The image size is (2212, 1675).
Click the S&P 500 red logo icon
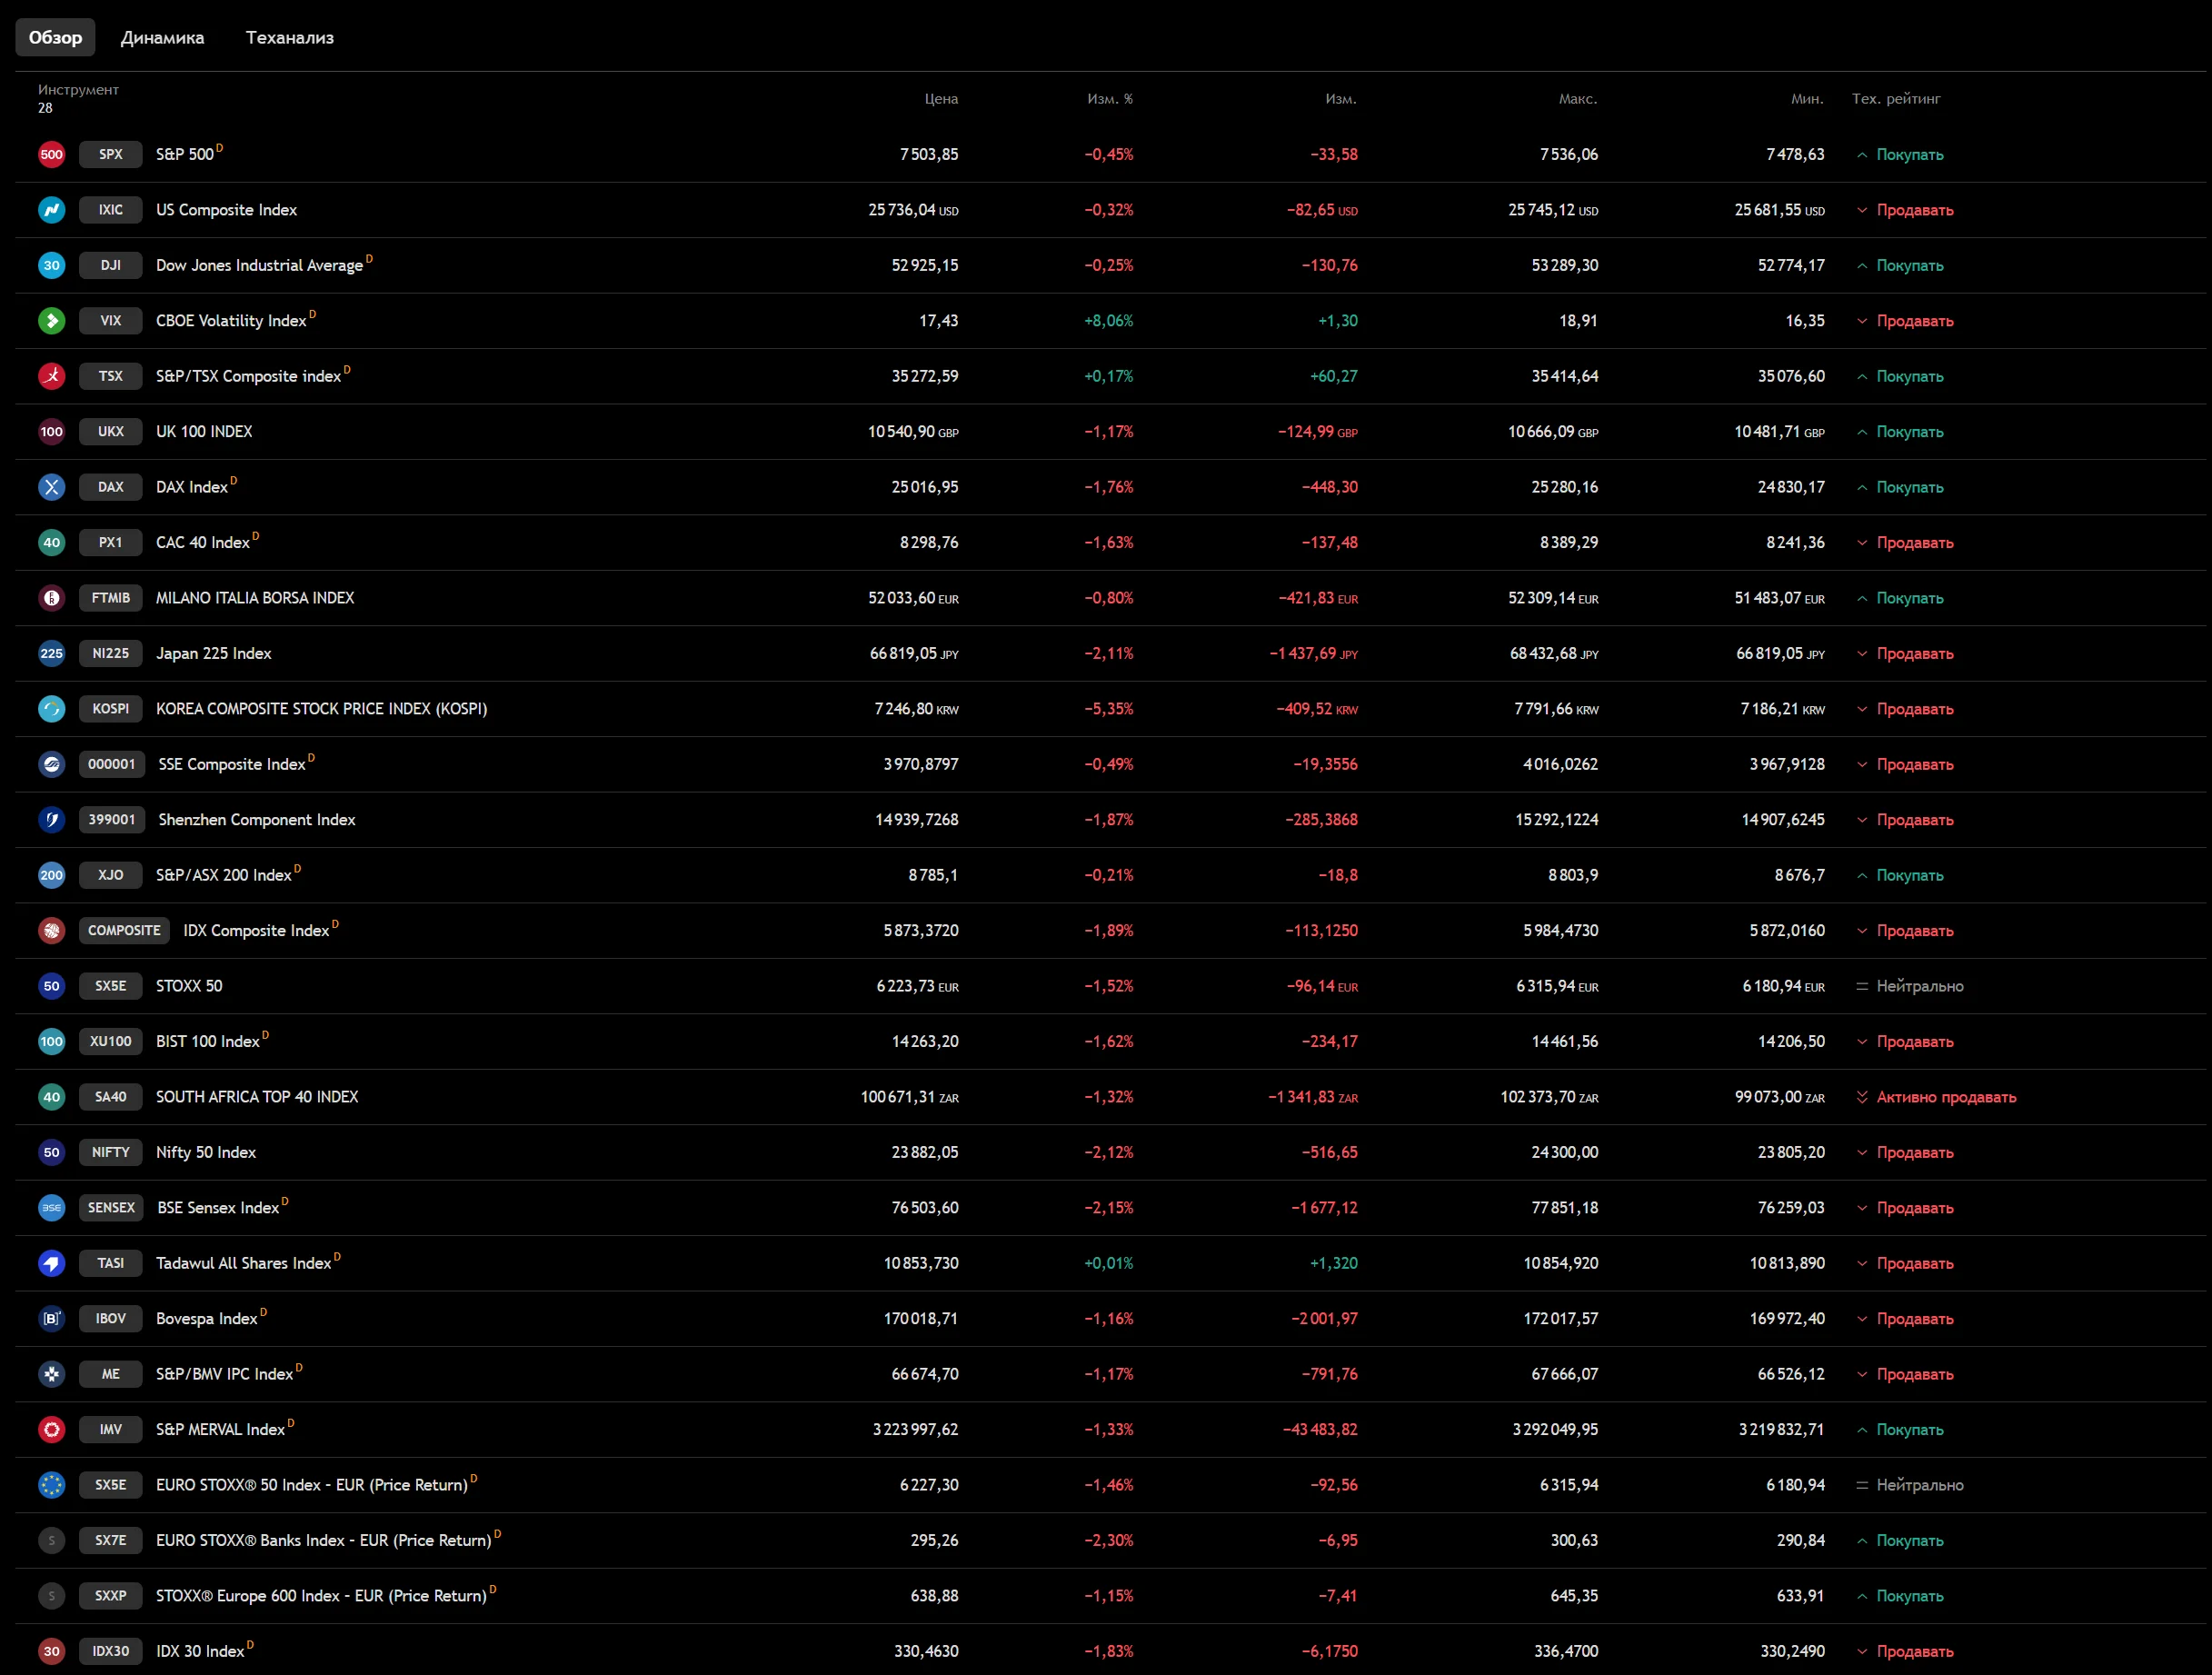(51, 154)
